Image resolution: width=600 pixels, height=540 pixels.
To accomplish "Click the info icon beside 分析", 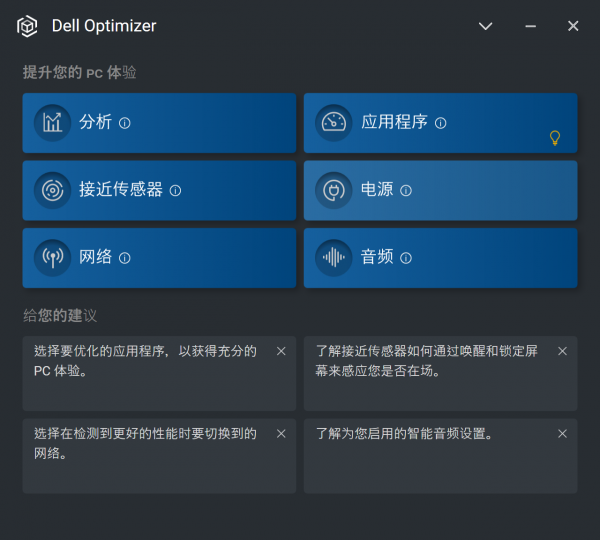I will 125,123.
